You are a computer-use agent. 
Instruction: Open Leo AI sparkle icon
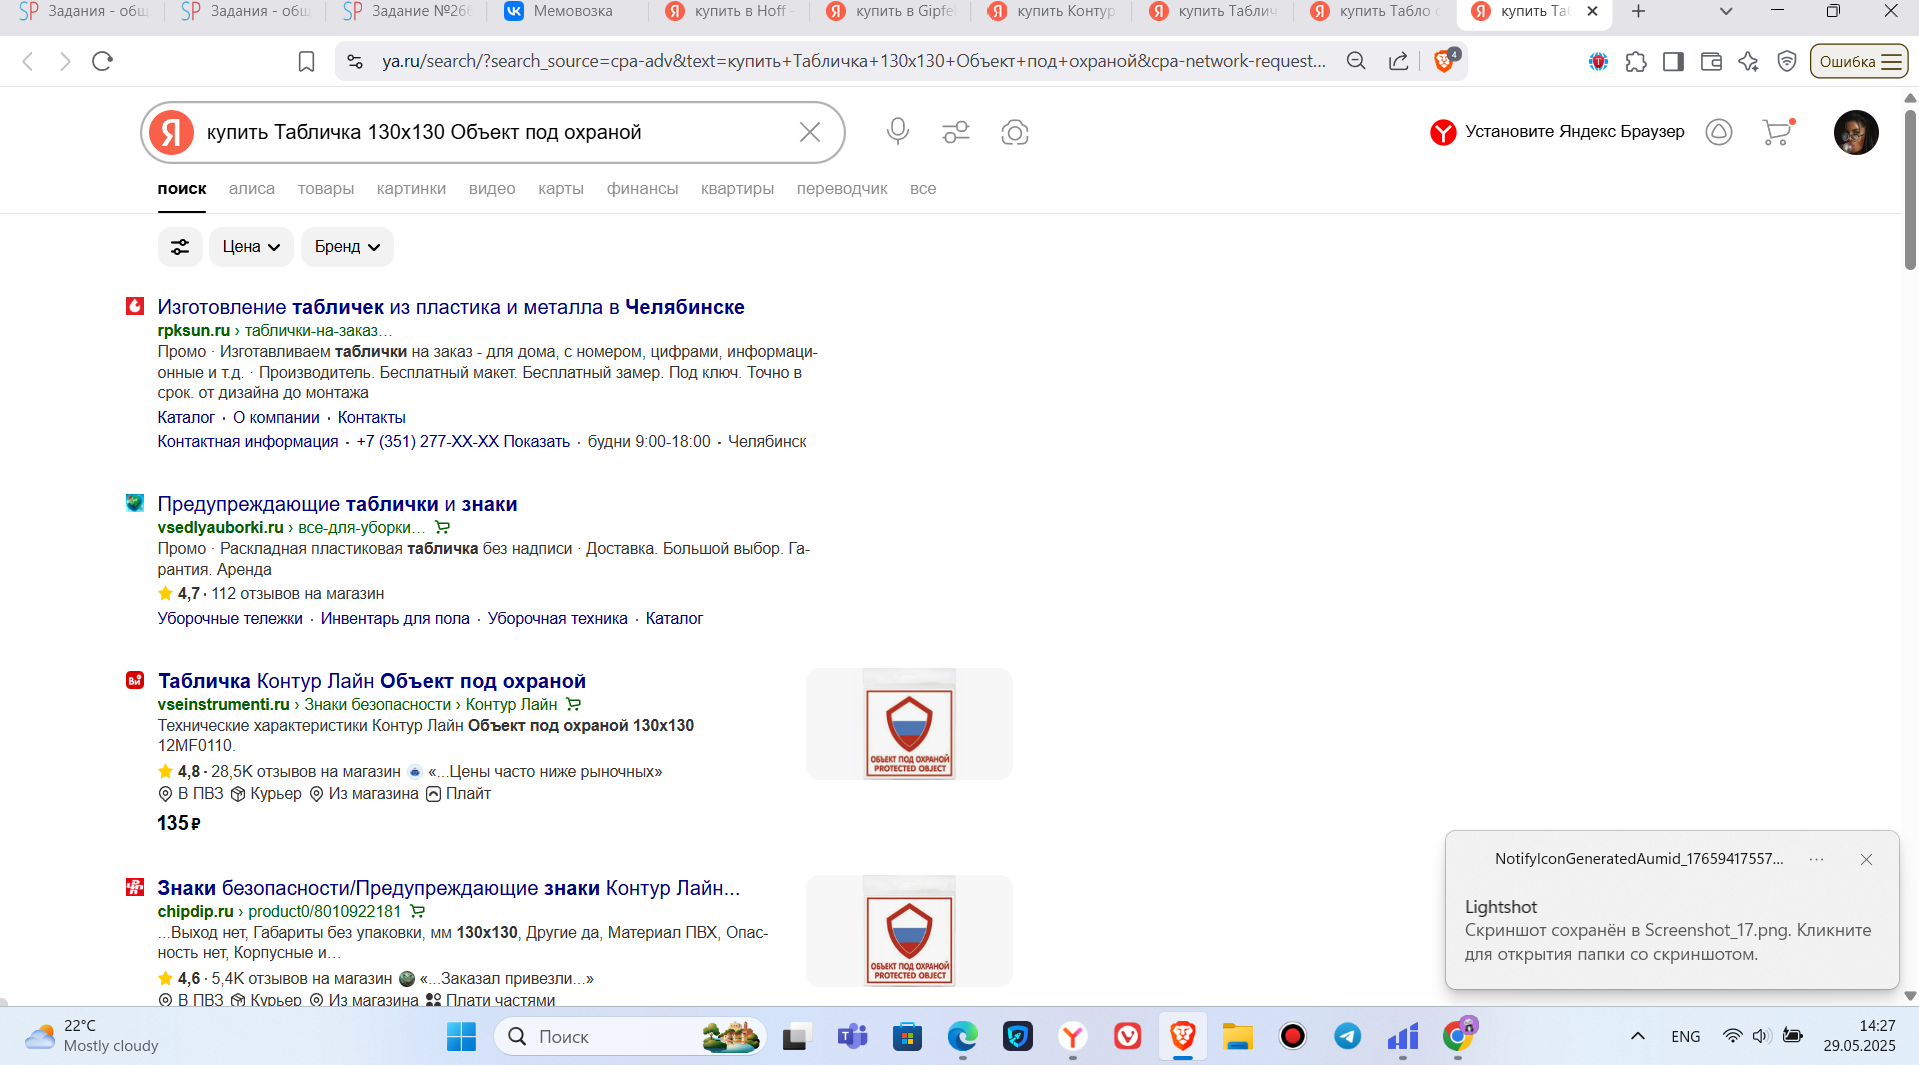tap(1748, 61)
